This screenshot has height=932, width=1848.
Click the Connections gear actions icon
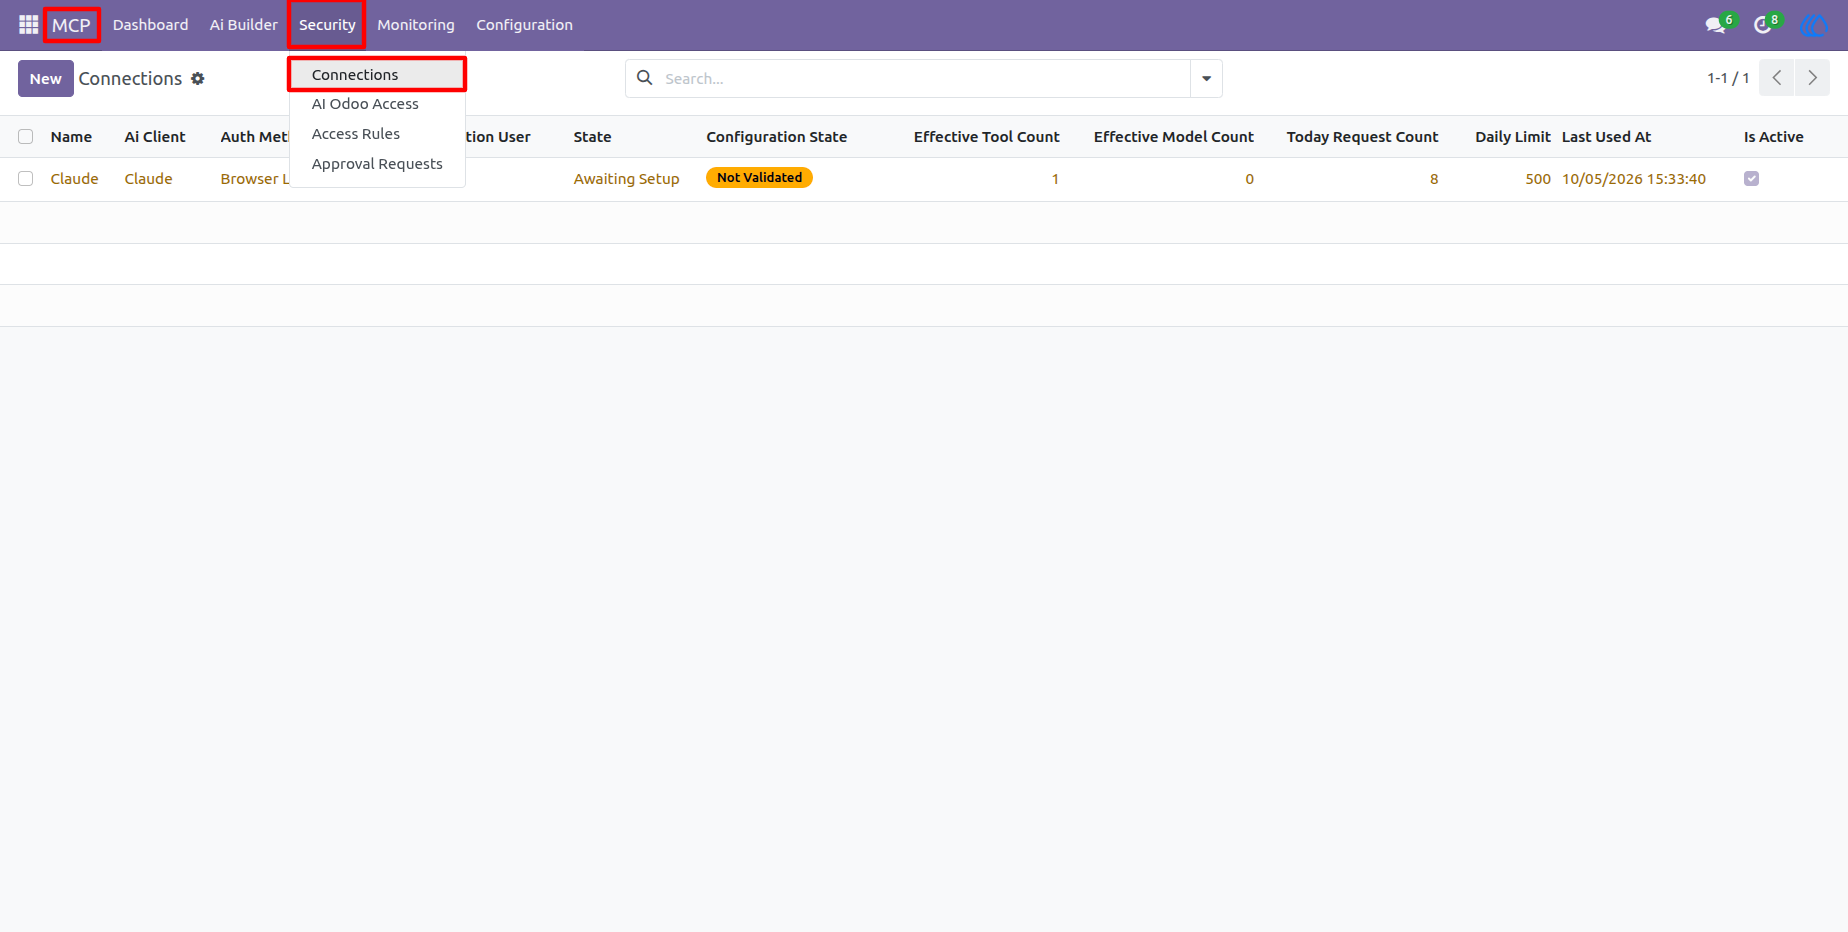click(x=198, y=78)
